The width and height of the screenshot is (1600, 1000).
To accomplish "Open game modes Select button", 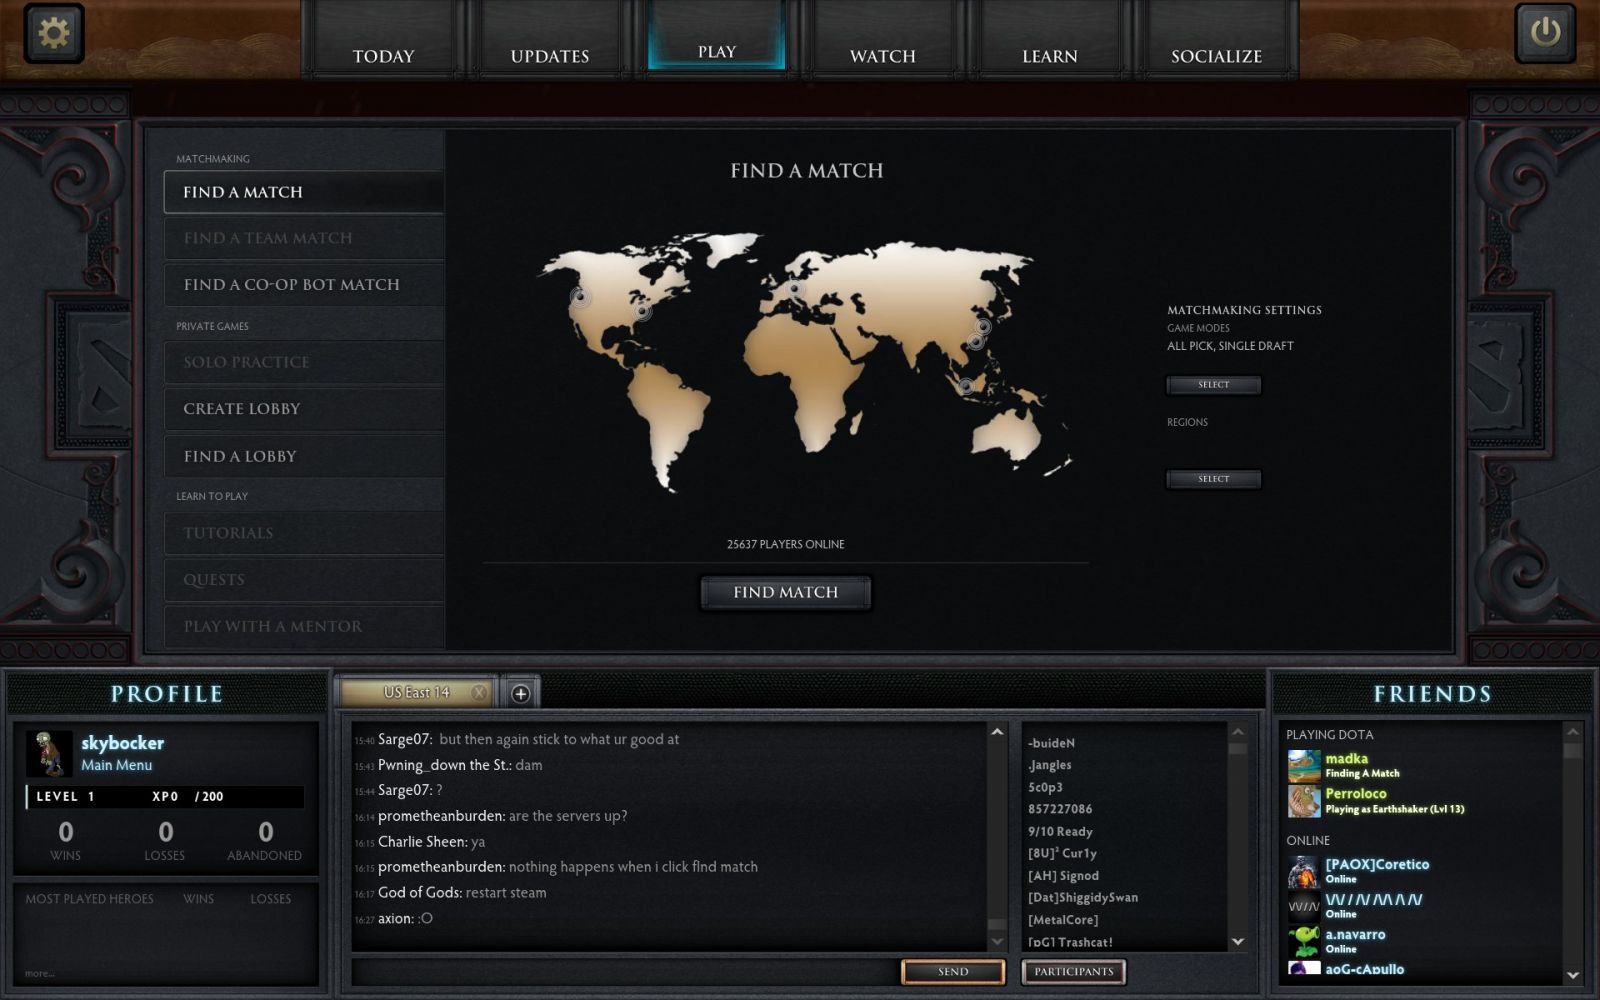I will [1213, 385].
